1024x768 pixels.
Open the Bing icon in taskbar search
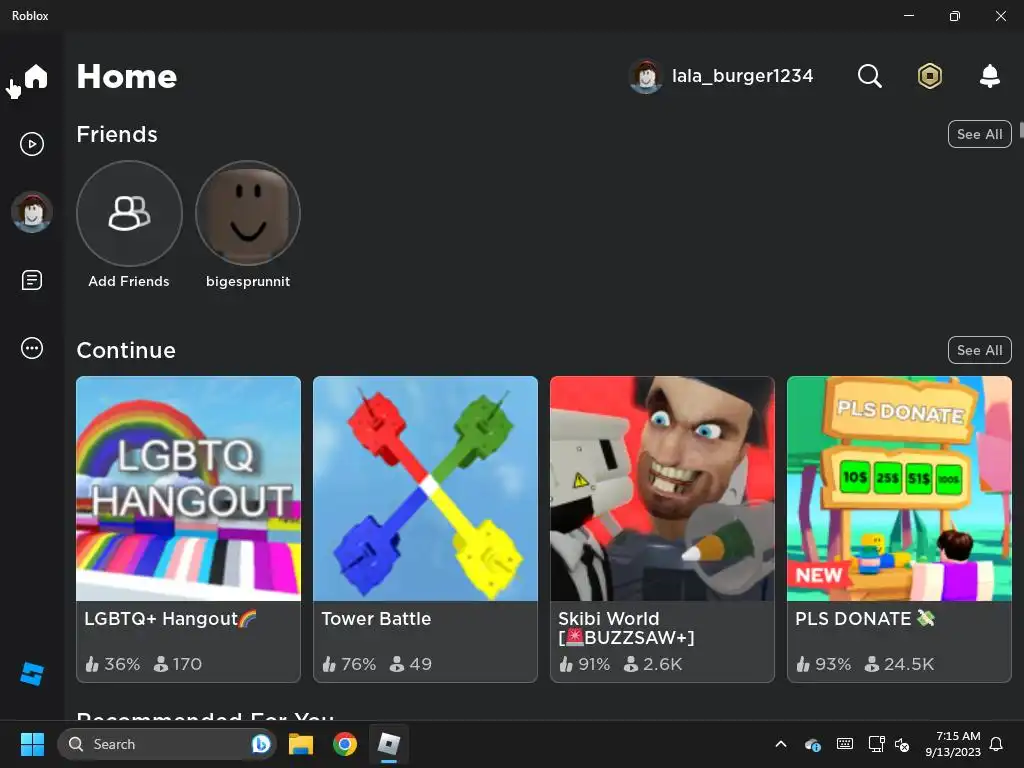[x=261, y=744]
